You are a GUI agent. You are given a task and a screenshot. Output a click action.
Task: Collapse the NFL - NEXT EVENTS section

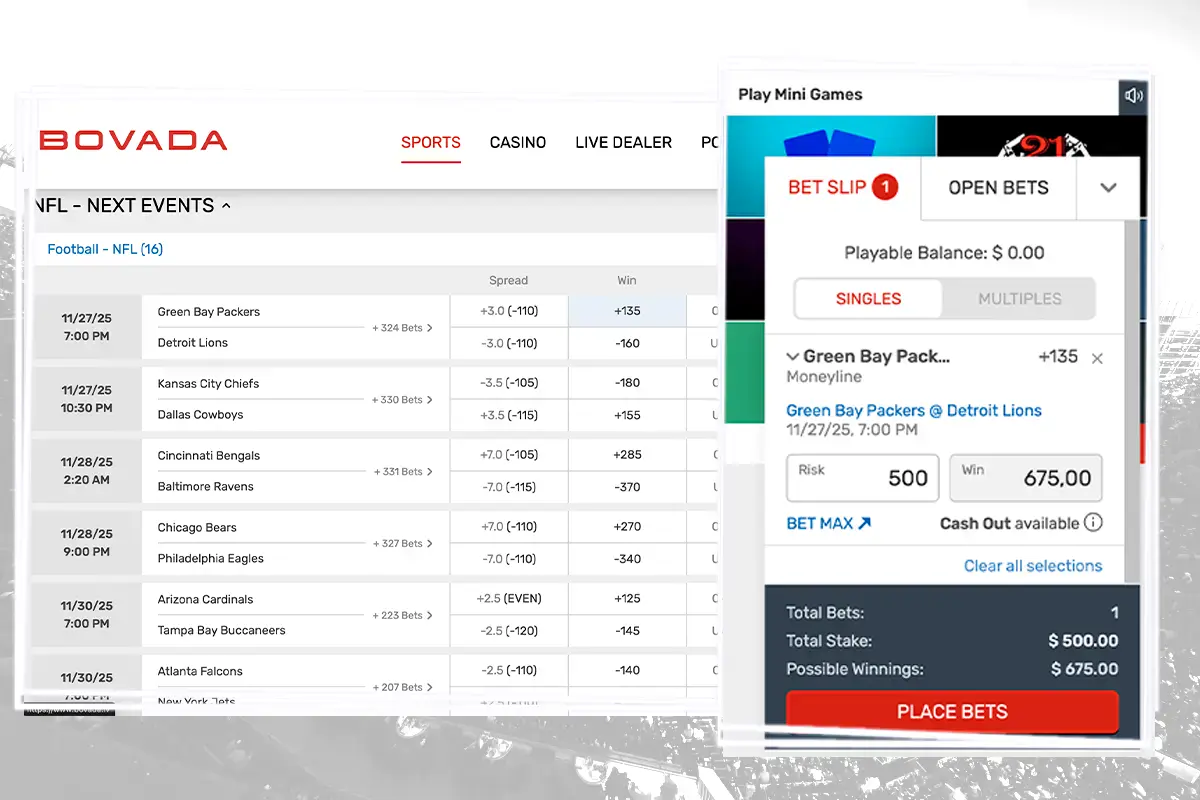tap(226, 205)
